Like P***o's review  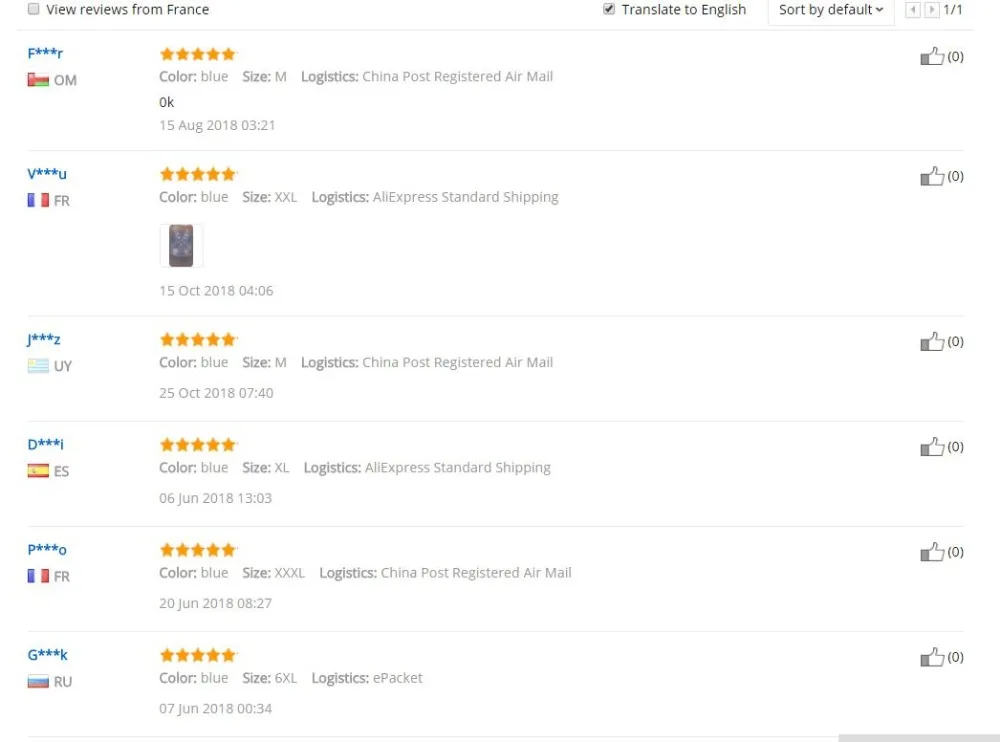pos(932,552)
